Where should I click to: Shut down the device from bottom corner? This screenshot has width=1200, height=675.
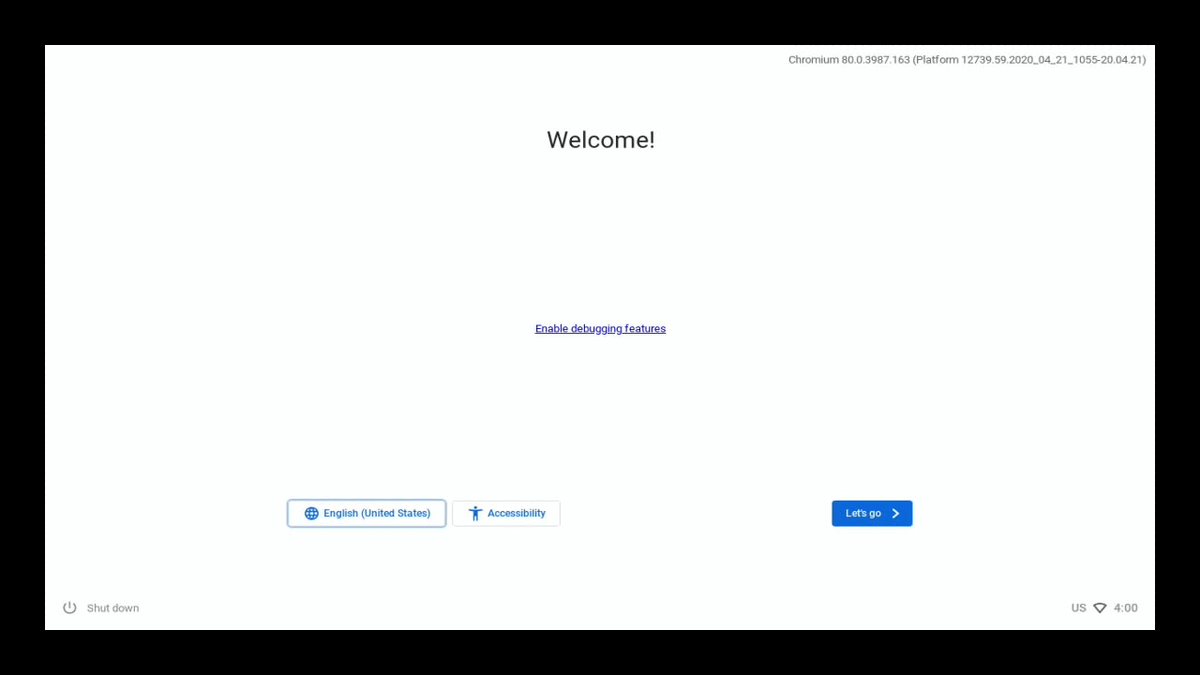pos(101,608)
